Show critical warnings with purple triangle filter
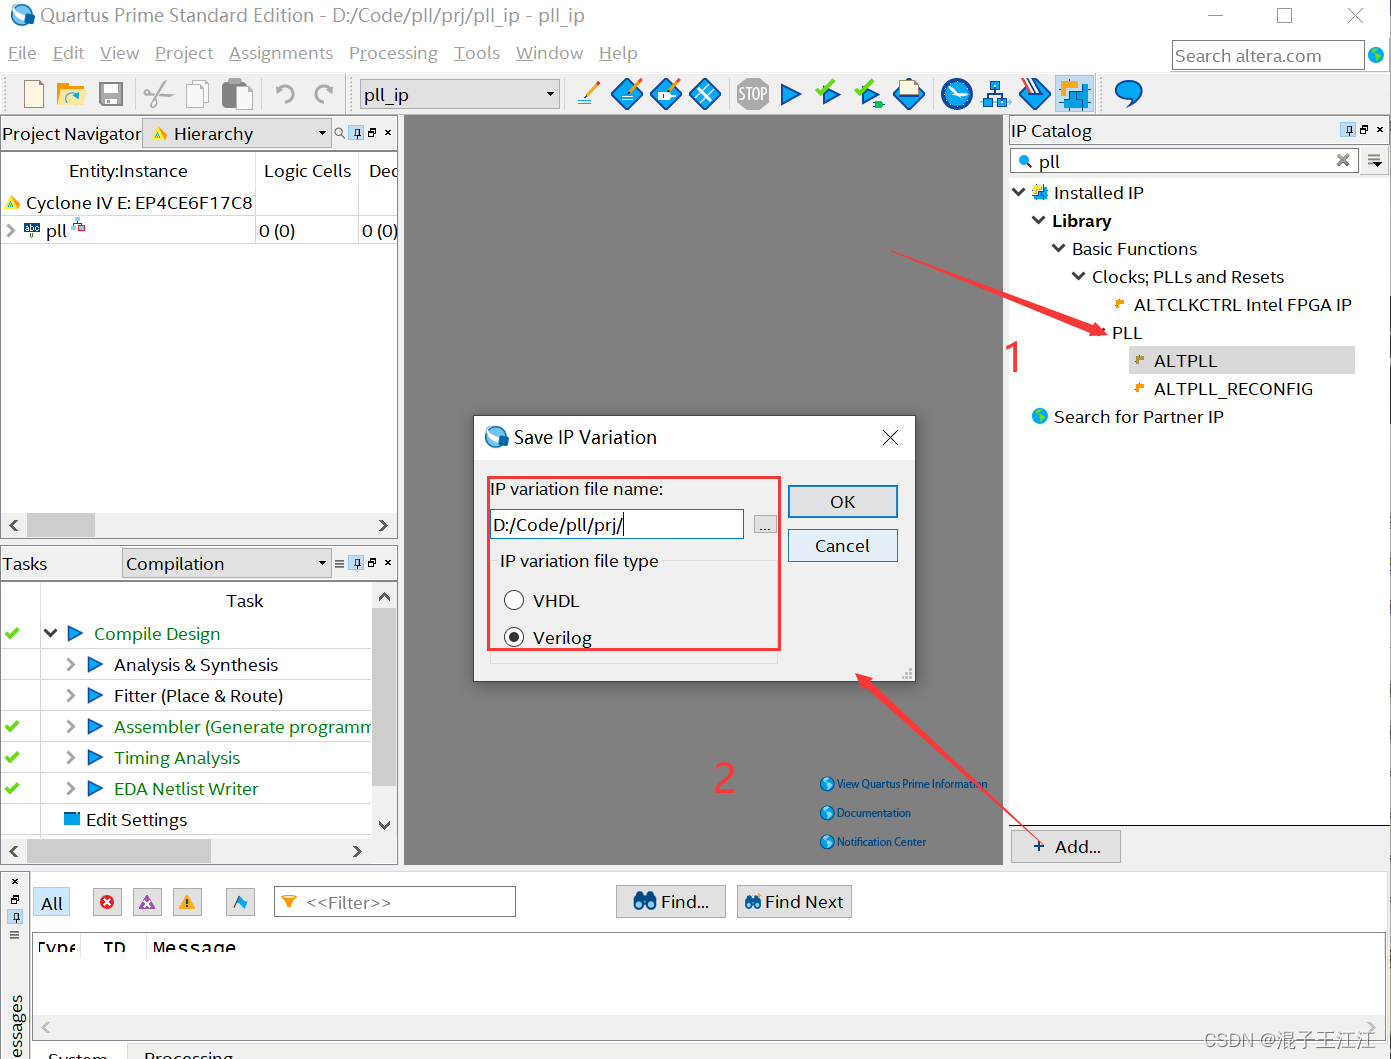Screen dimensions: 1391x1059 coord(147,902)
